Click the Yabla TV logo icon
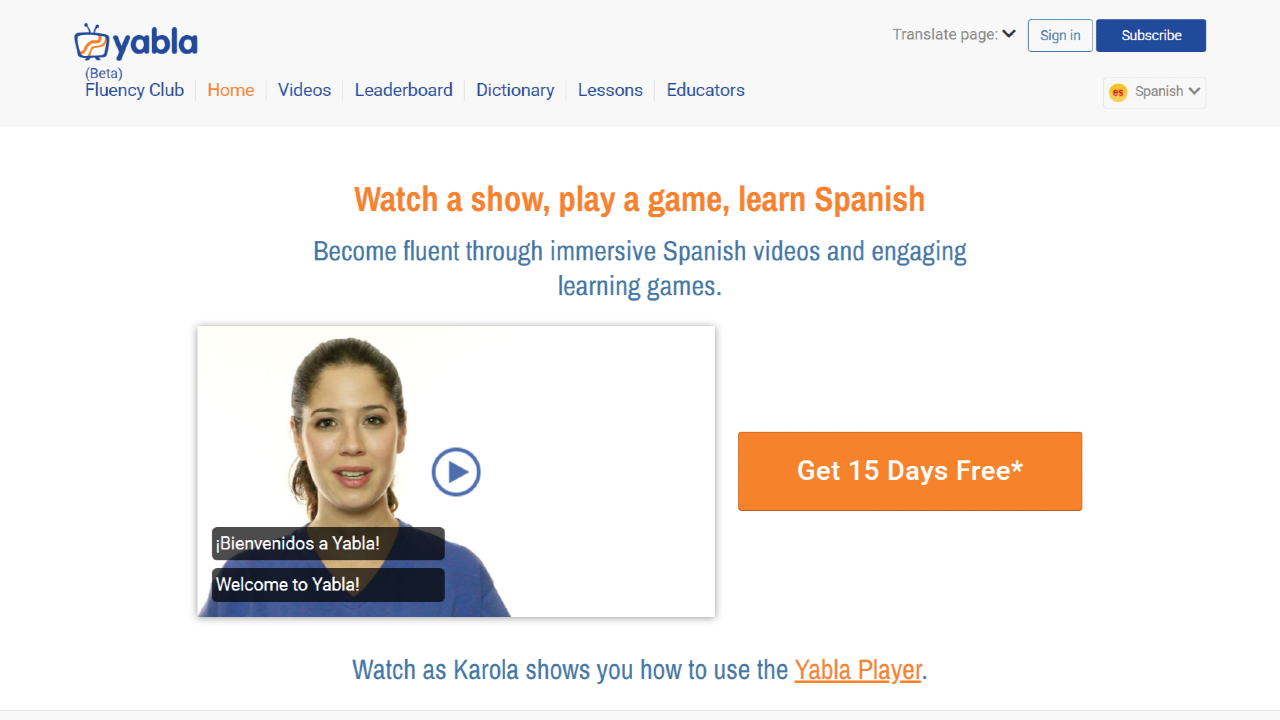 [x=91, y=41]
